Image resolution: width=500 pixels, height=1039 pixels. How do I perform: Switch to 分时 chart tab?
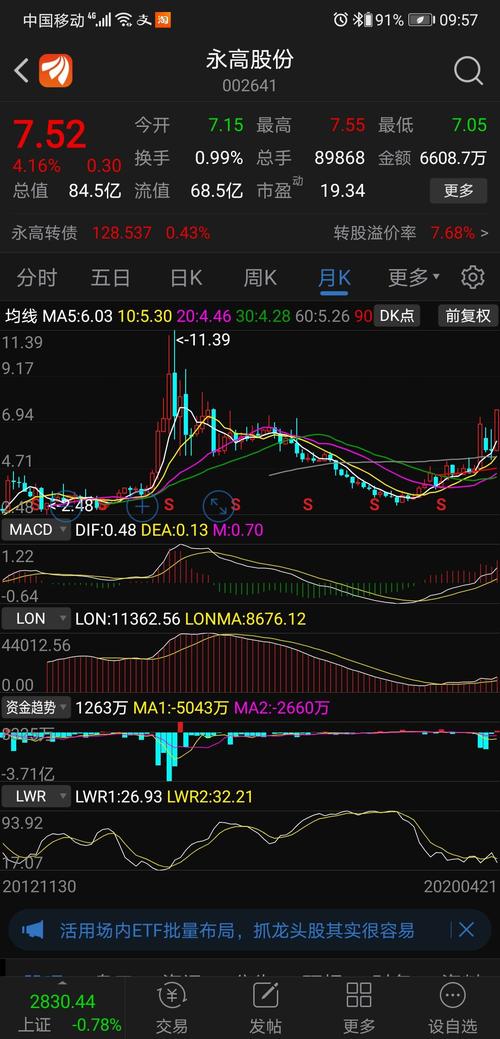[x=37, y=278]
